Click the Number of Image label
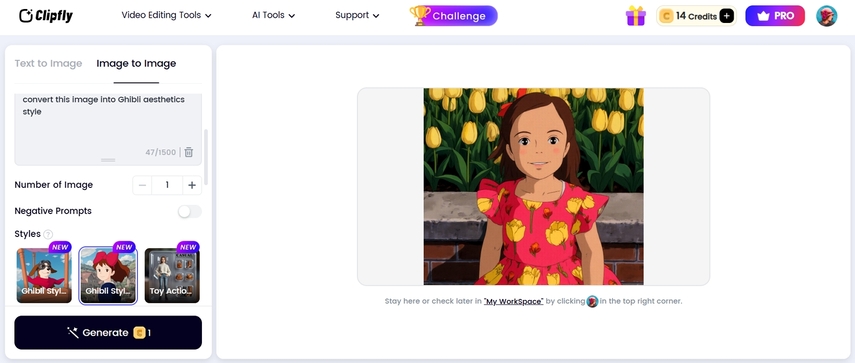855x363 pixels. click(53, 185)
